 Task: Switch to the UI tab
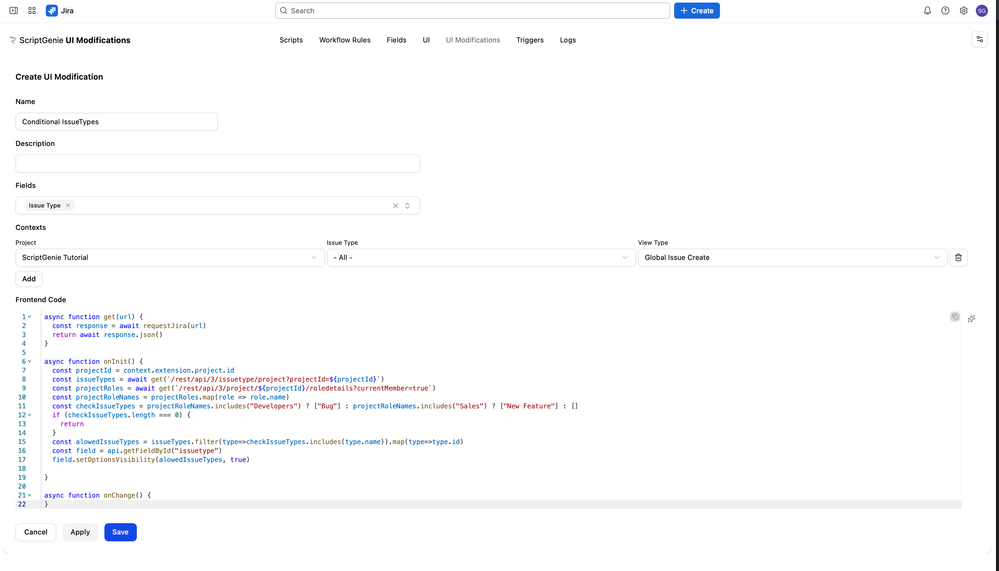pos(426,40)
